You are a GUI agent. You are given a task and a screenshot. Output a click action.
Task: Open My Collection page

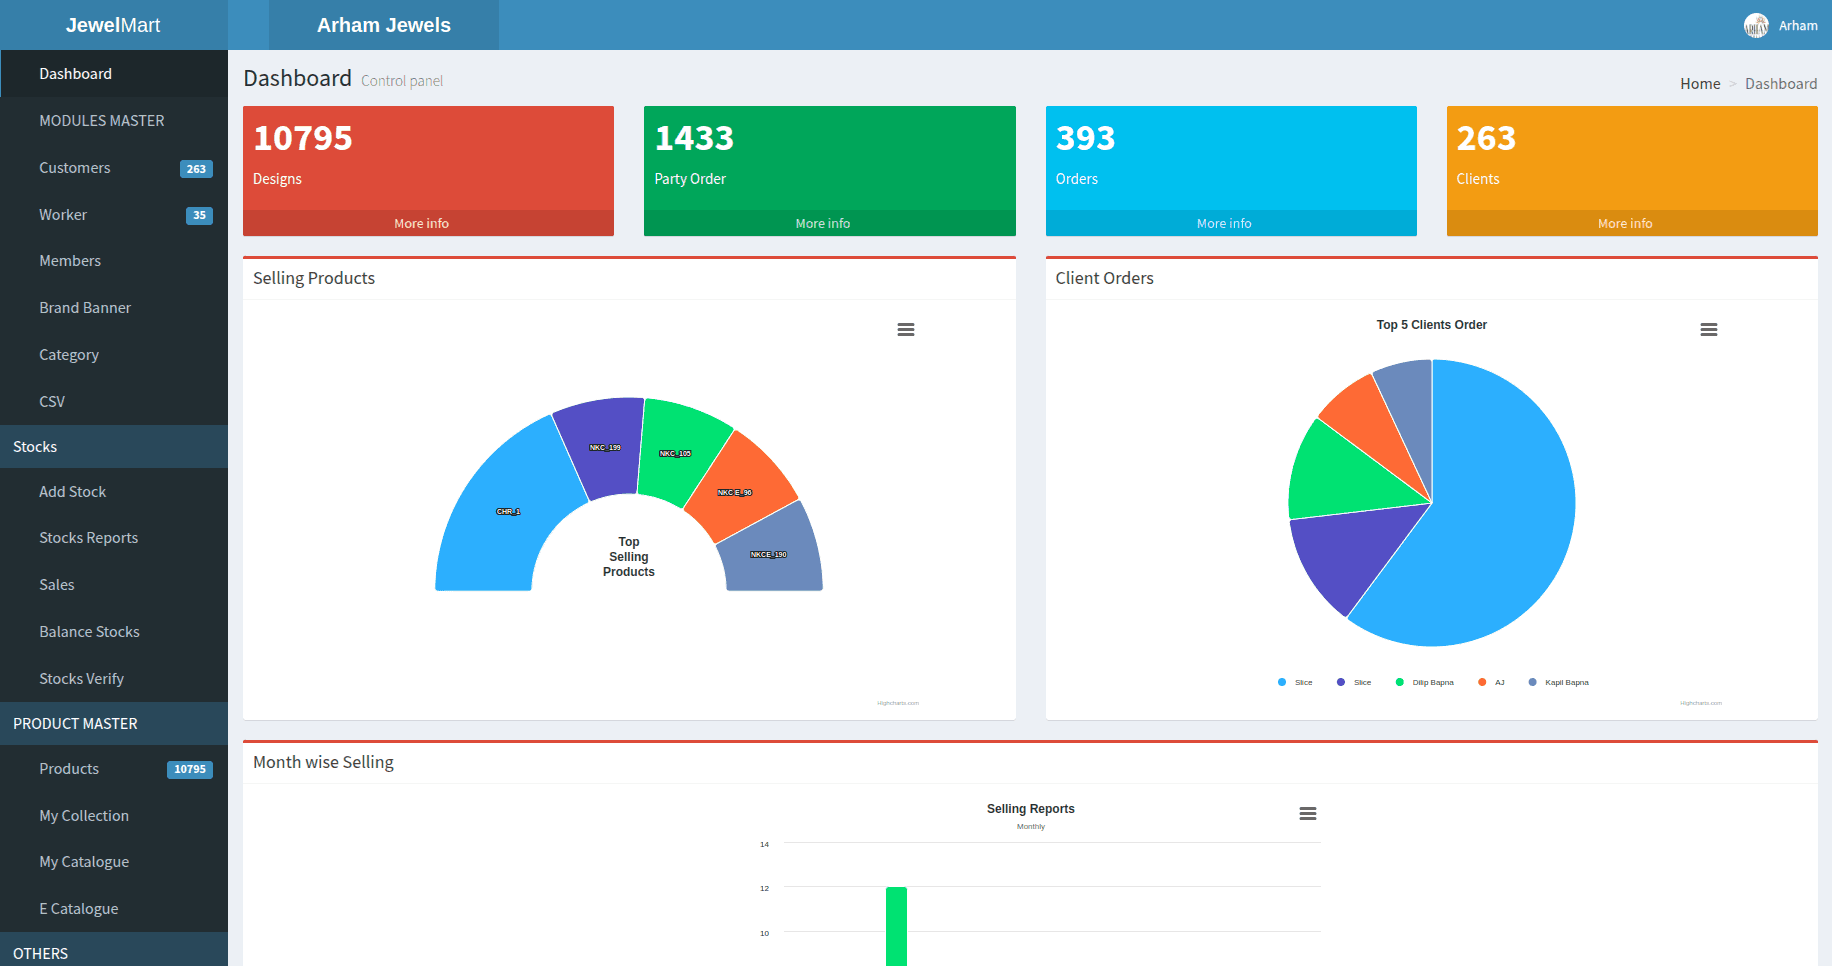[x=114, y=816]
